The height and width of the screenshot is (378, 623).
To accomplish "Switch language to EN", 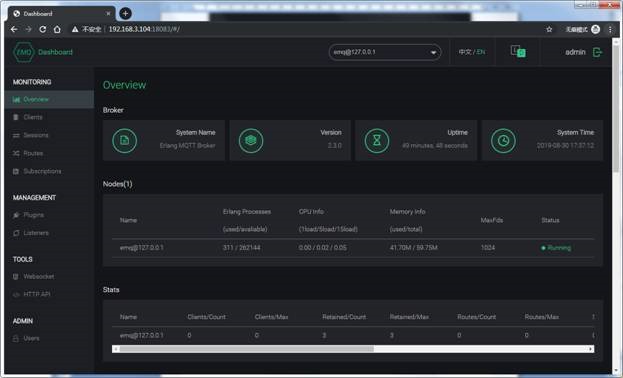I will pyautogui.click(x=481, y=52).
